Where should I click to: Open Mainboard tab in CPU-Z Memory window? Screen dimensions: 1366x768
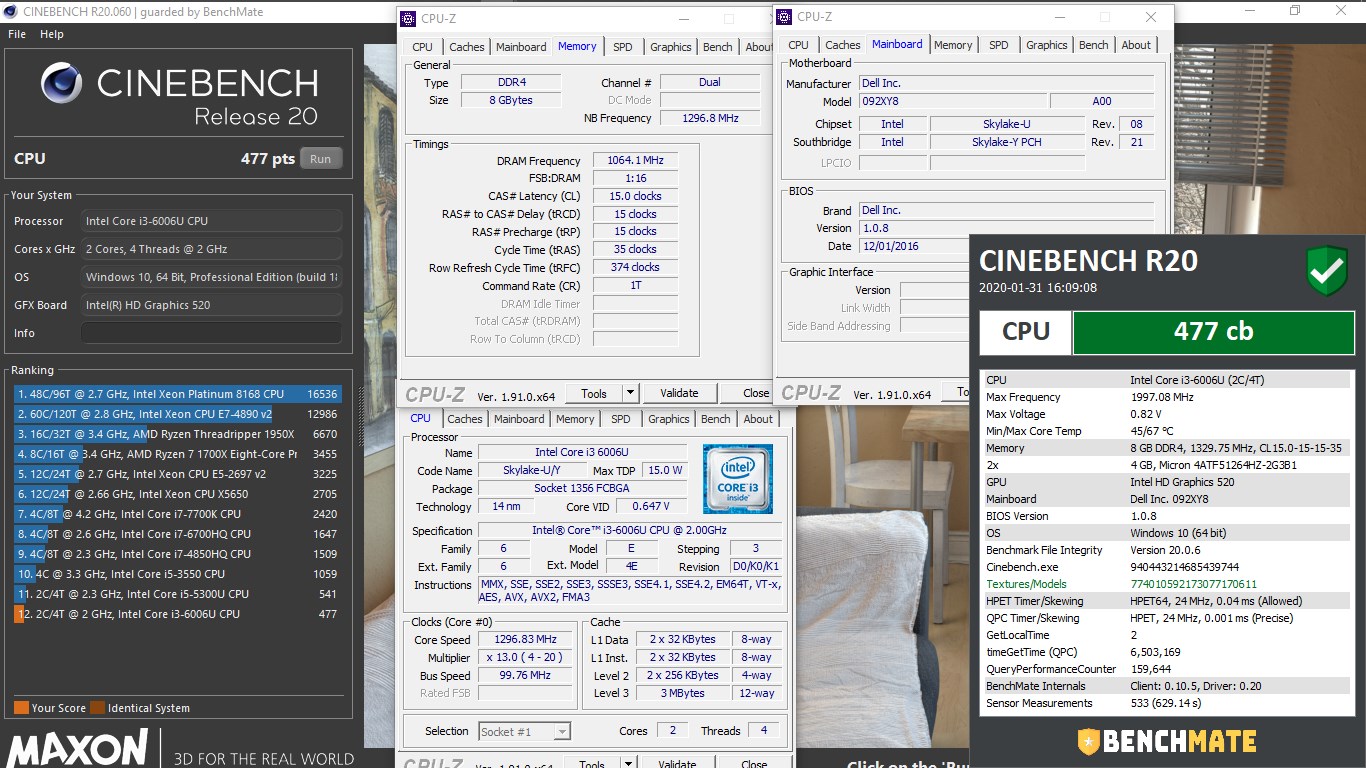point(521,47)
